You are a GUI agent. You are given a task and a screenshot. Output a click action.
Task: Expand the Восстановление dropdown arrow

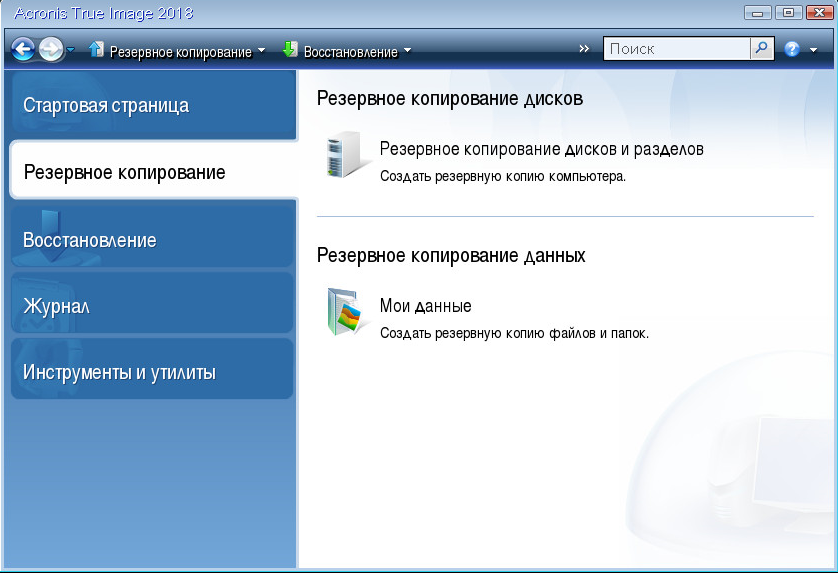407,50
